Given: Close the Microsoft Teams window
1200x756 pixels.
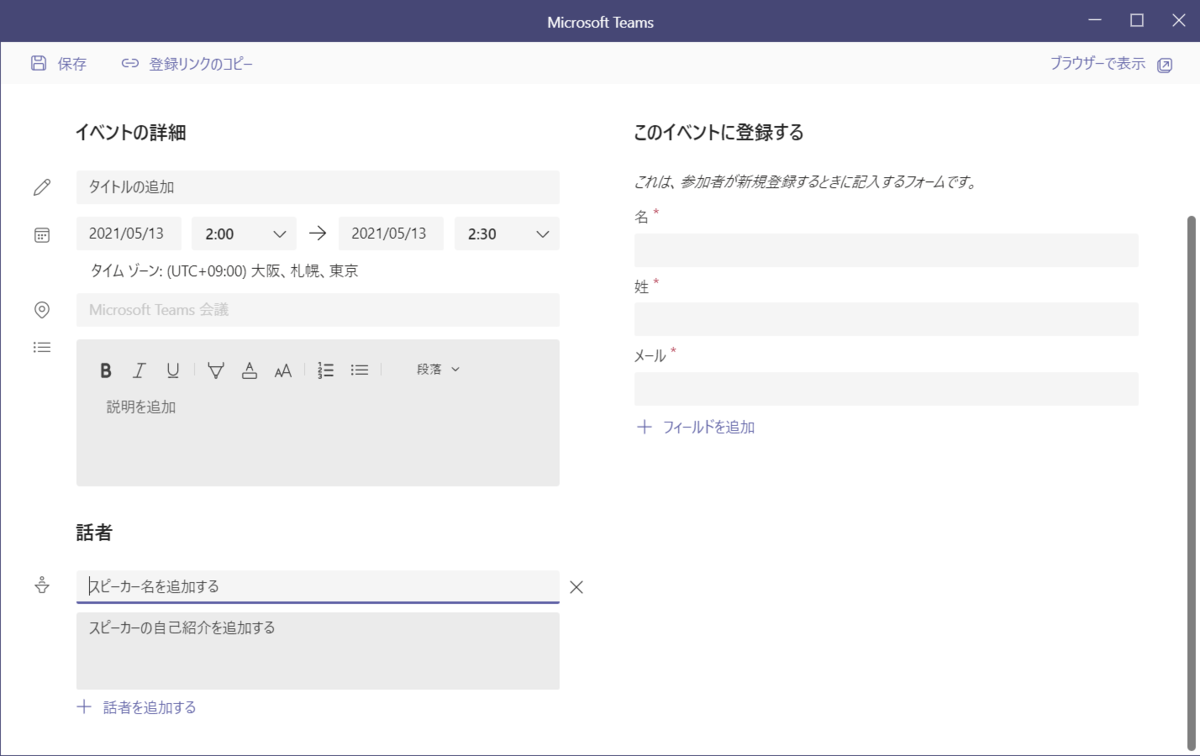Looking at the screenshot, I should tap(1178, 20).
